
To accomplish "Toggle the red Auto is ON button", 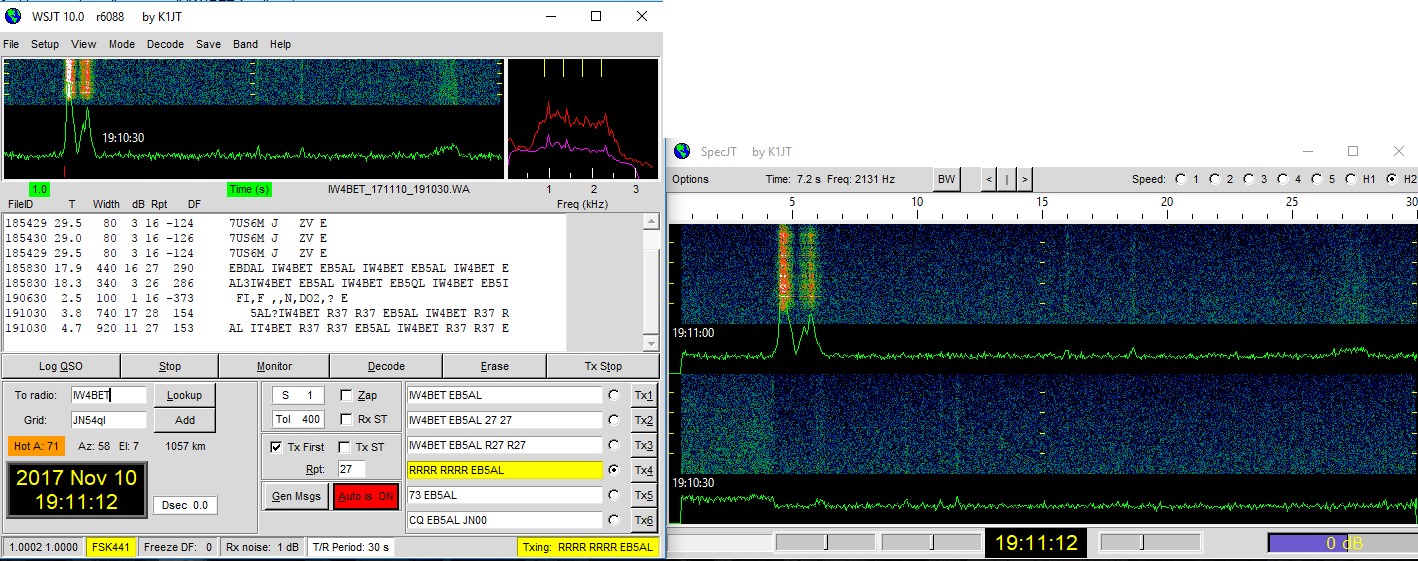I will coord(366,496).
